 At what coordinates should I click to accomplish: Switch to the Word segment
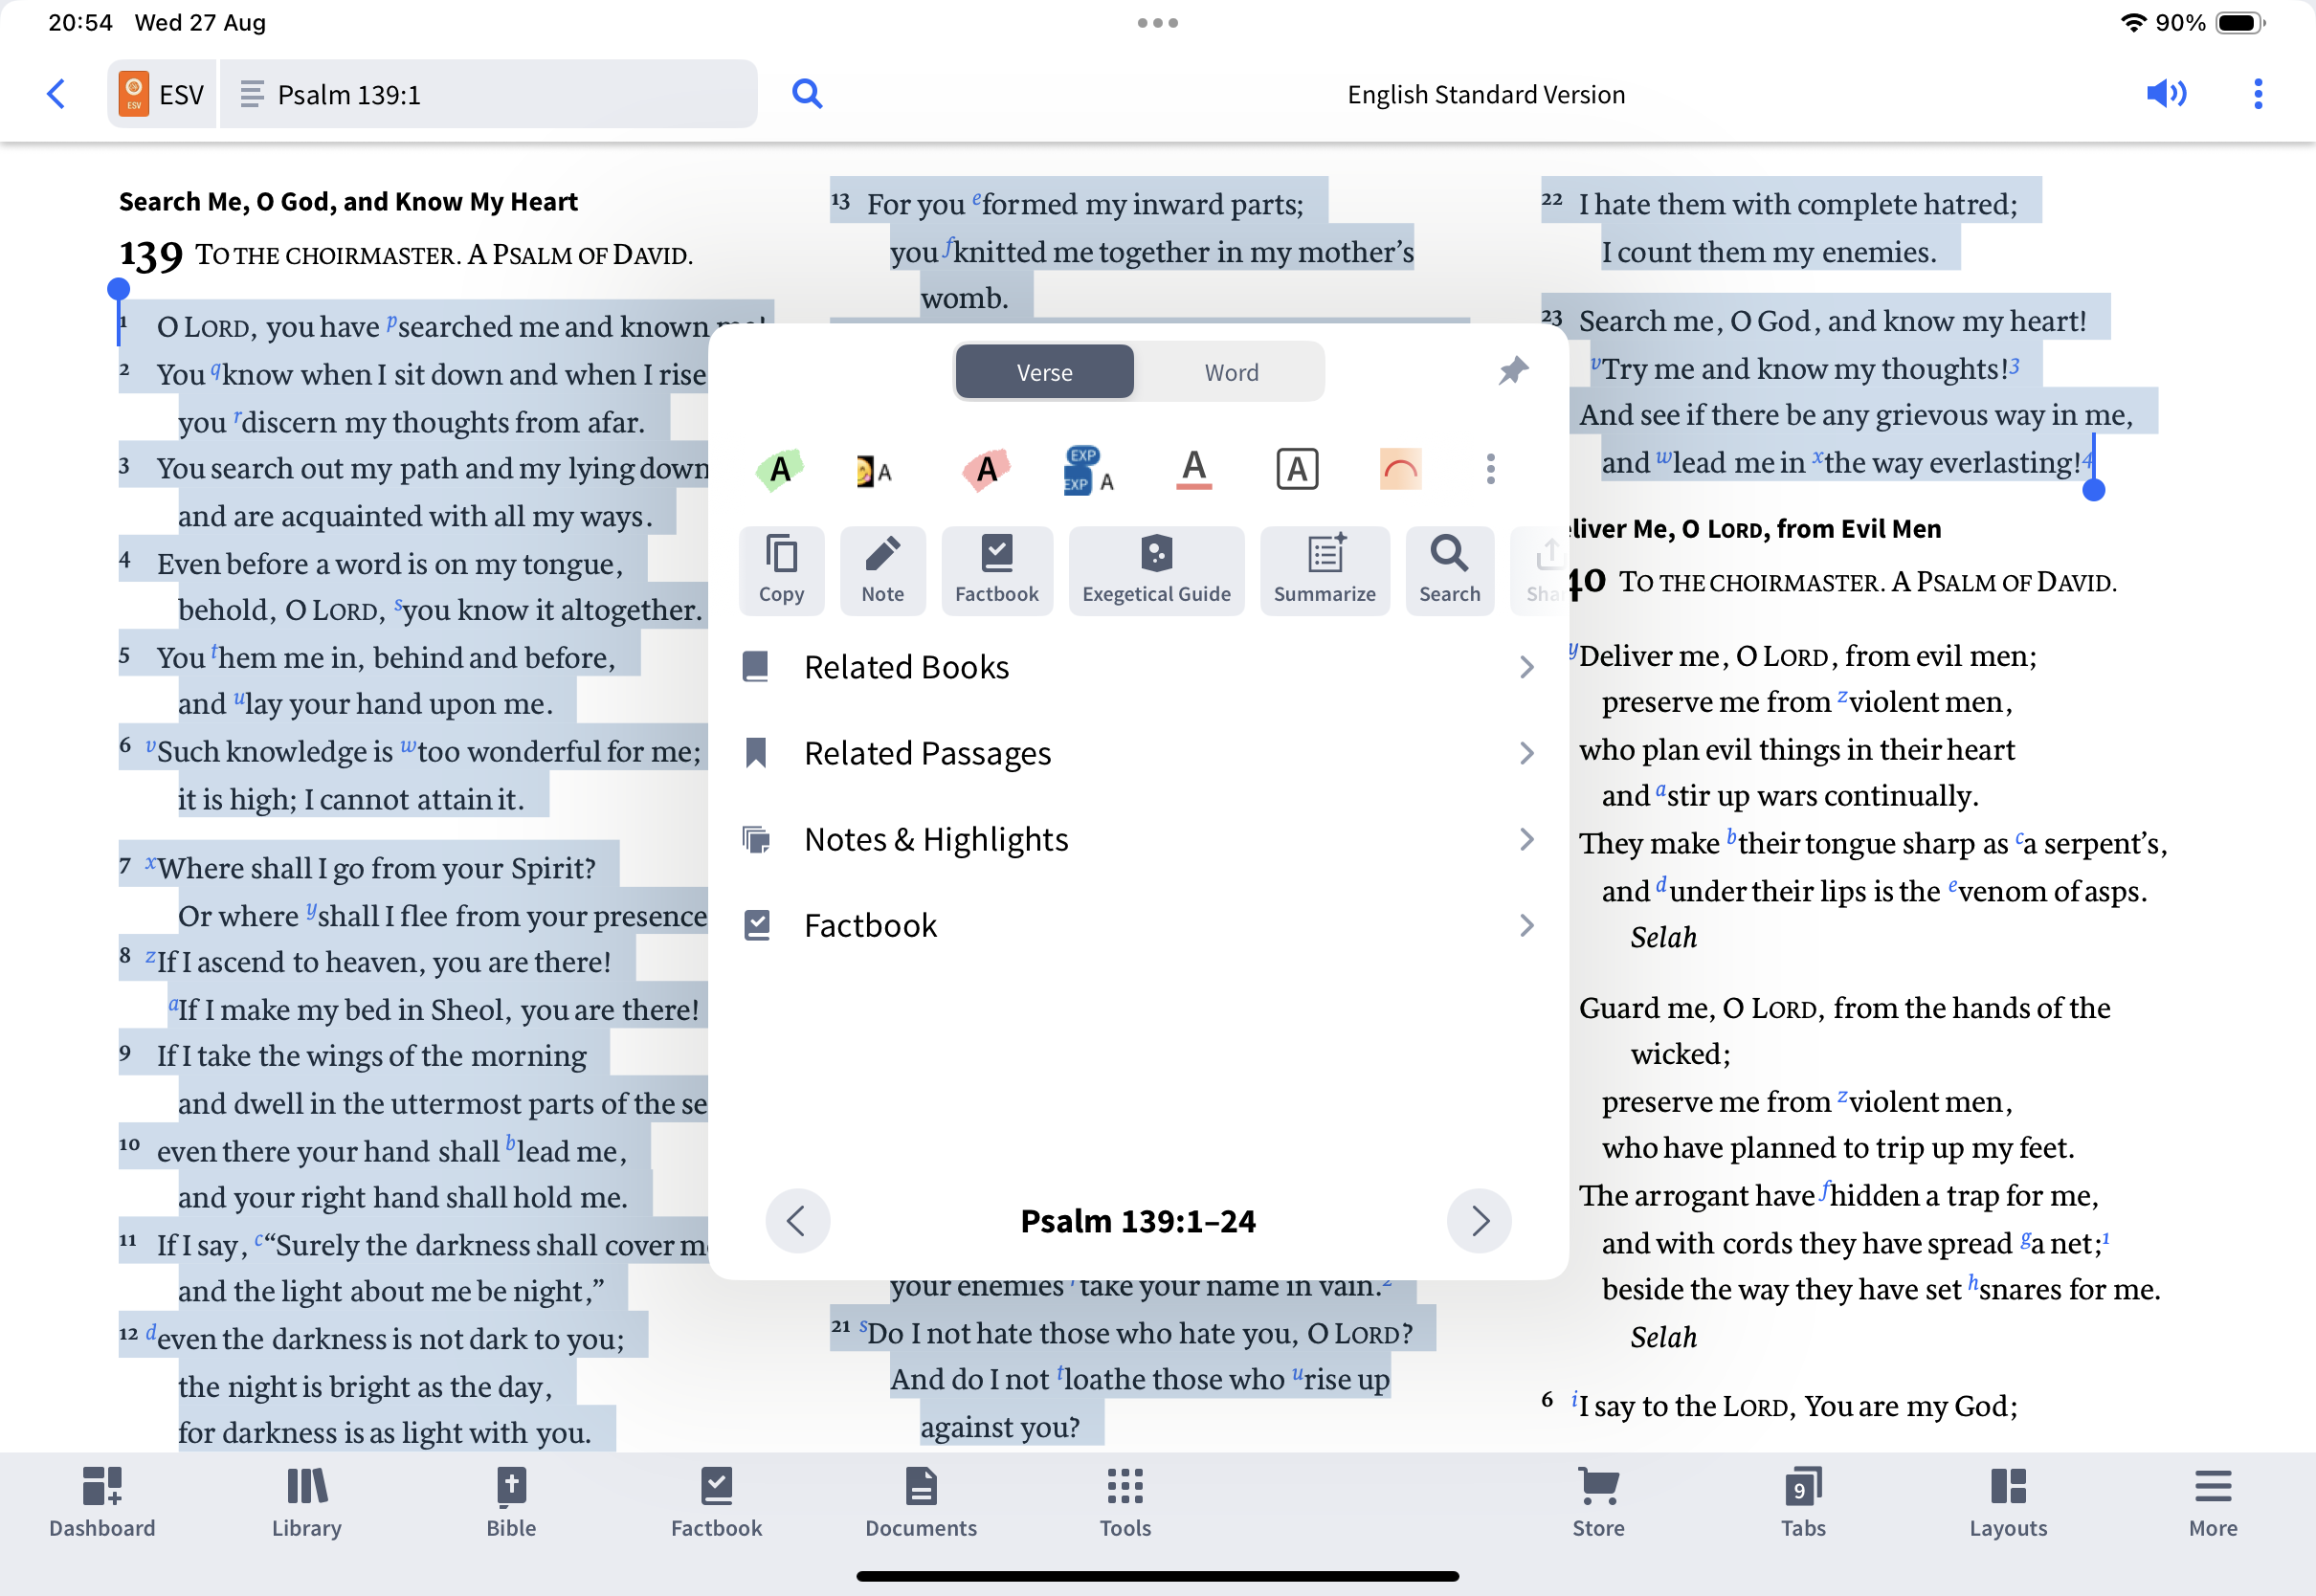click(x=1231, y=372)
